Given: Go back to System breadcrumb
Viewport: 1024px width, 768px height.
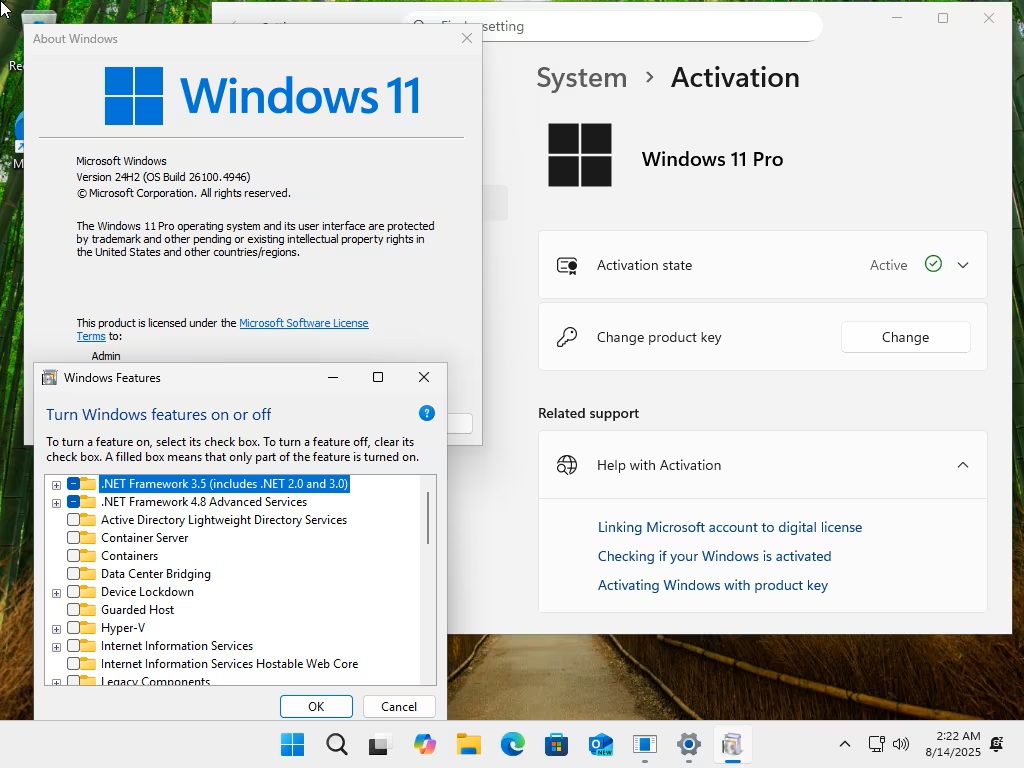Looking at the screenshot, I should click(x=581, y=78).
